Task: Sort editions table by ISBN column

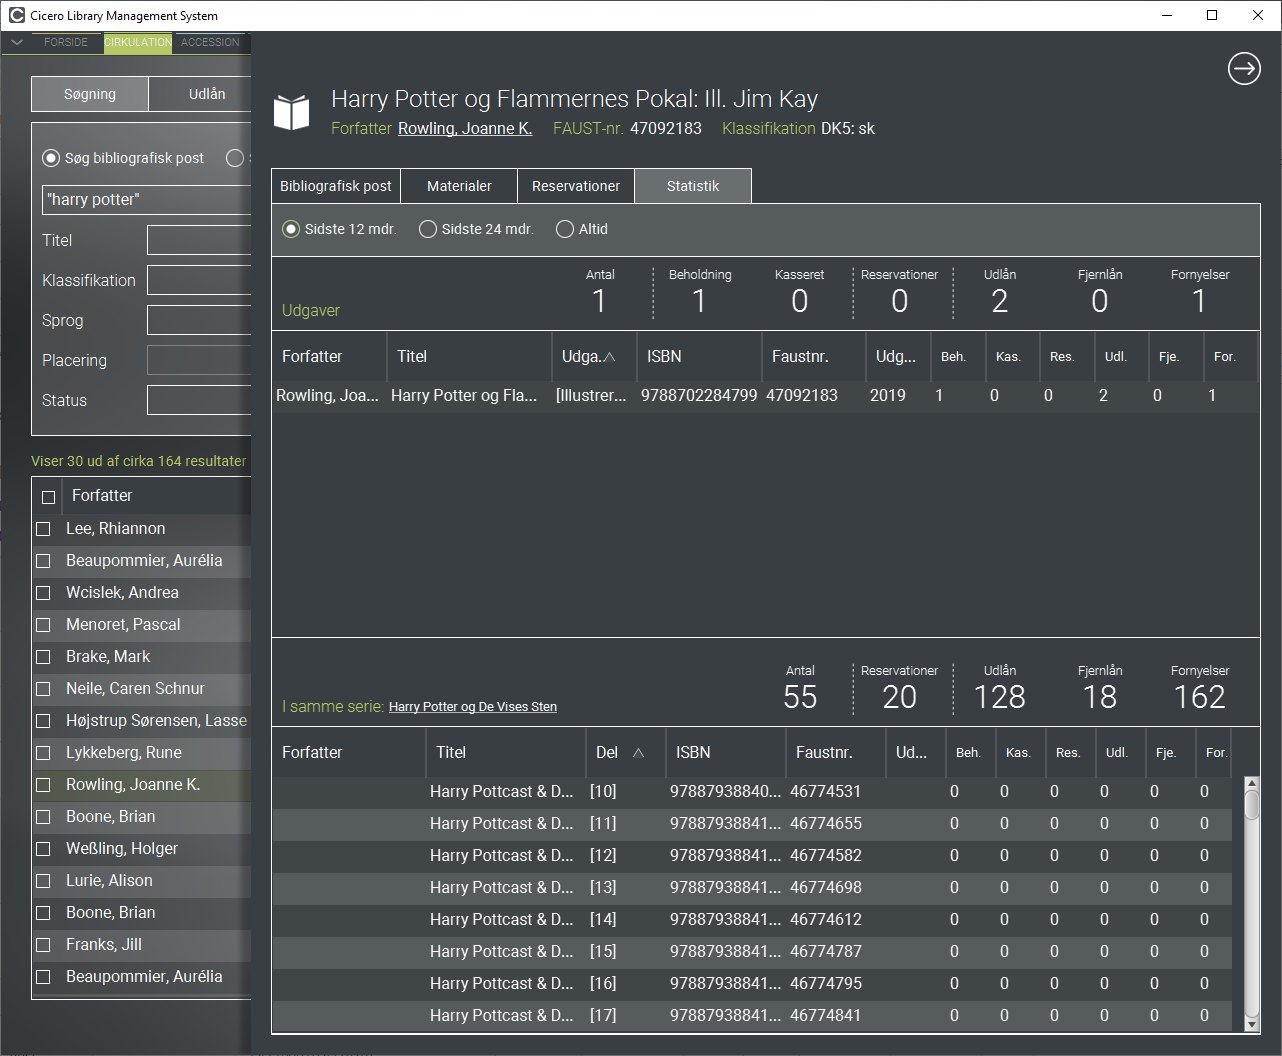Action: [x=699, y=356]
